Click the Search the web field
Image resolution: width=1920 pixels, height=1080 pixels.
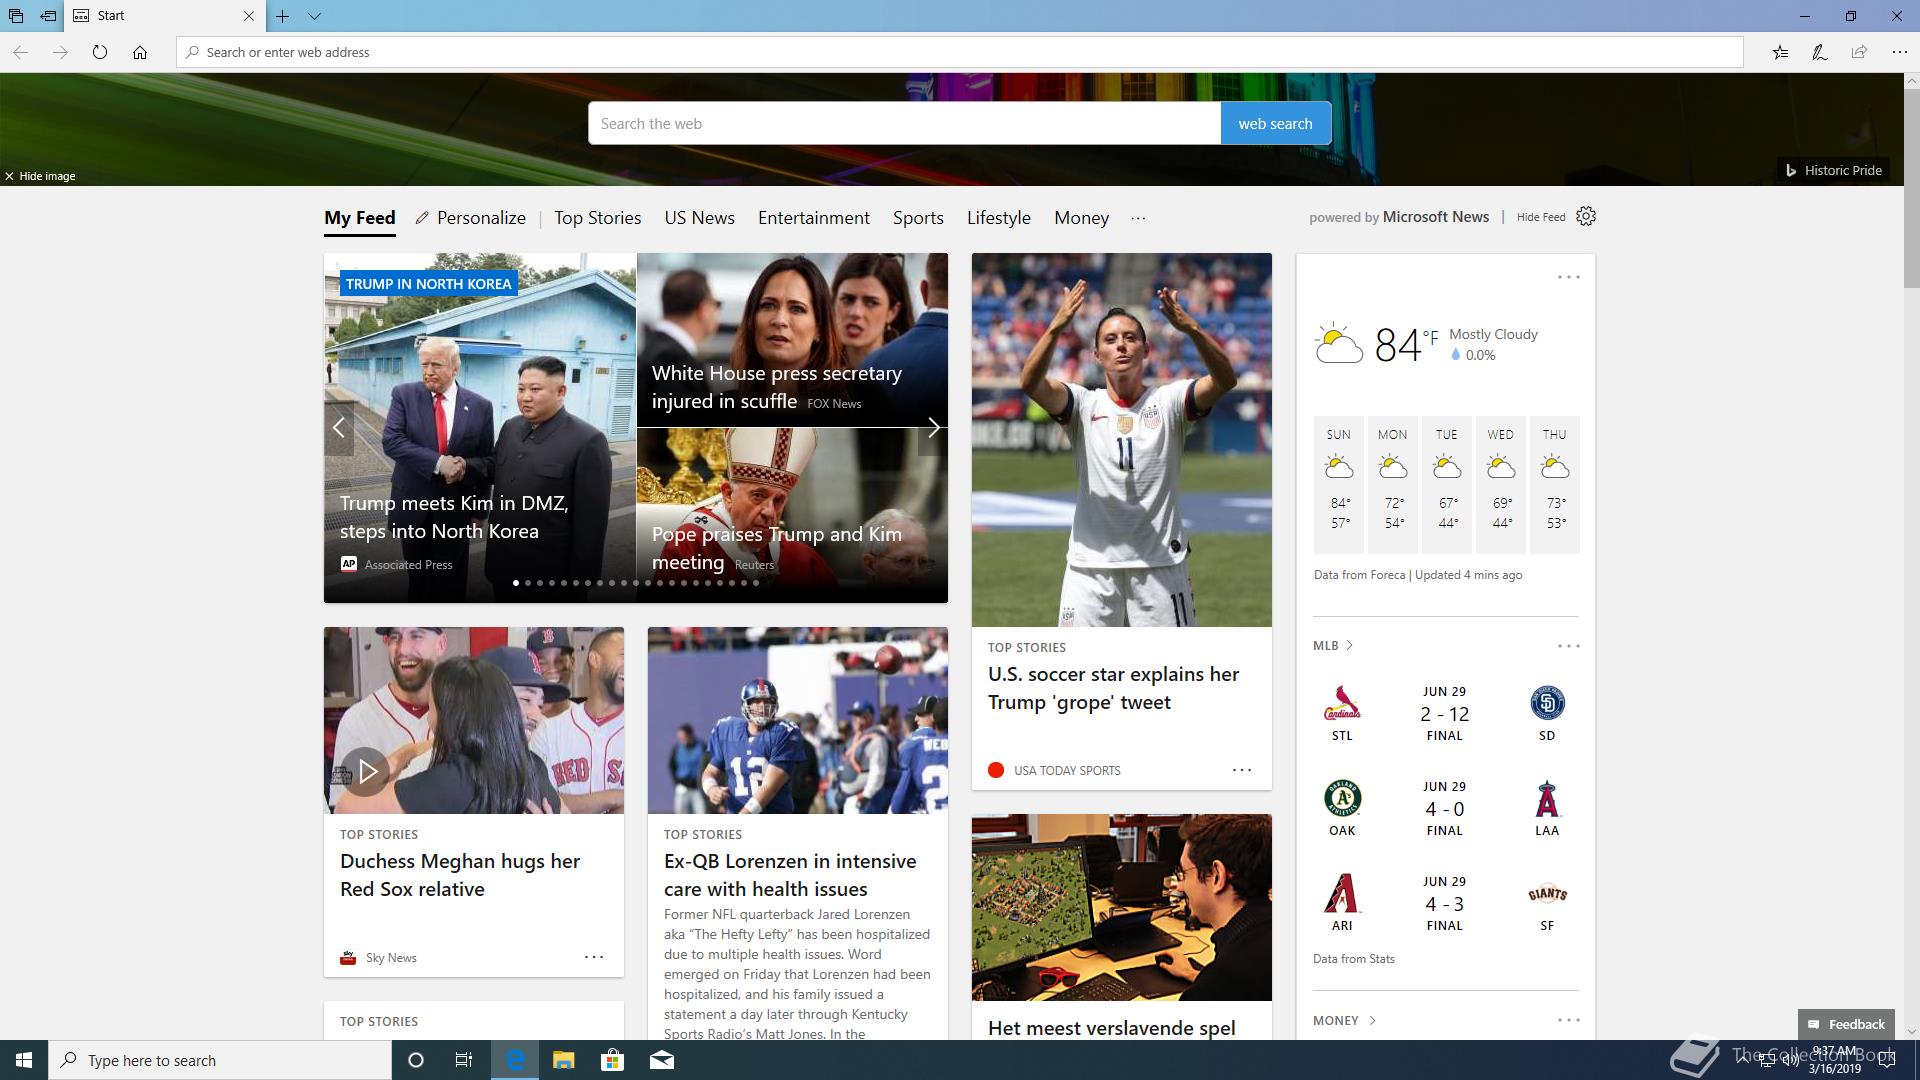click(904, 123)
